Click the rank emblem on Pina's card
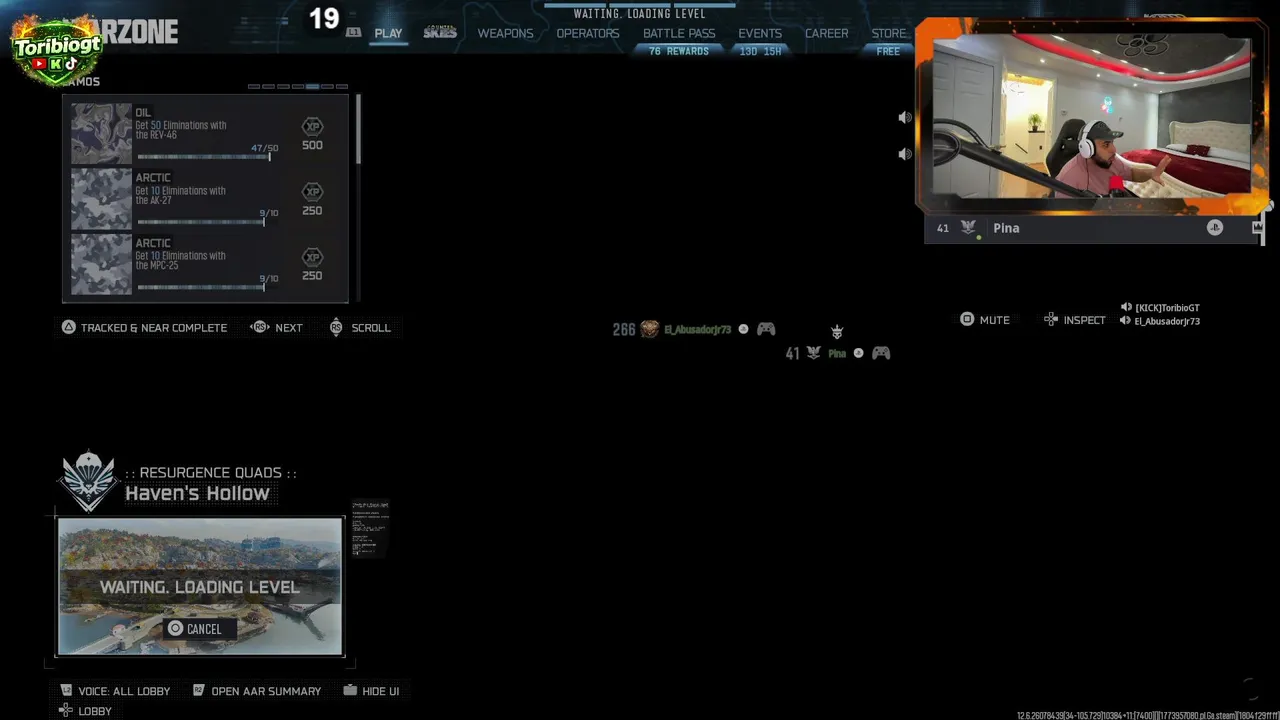Viewport: 1280px width, 720px height. [x=968, y=228]
